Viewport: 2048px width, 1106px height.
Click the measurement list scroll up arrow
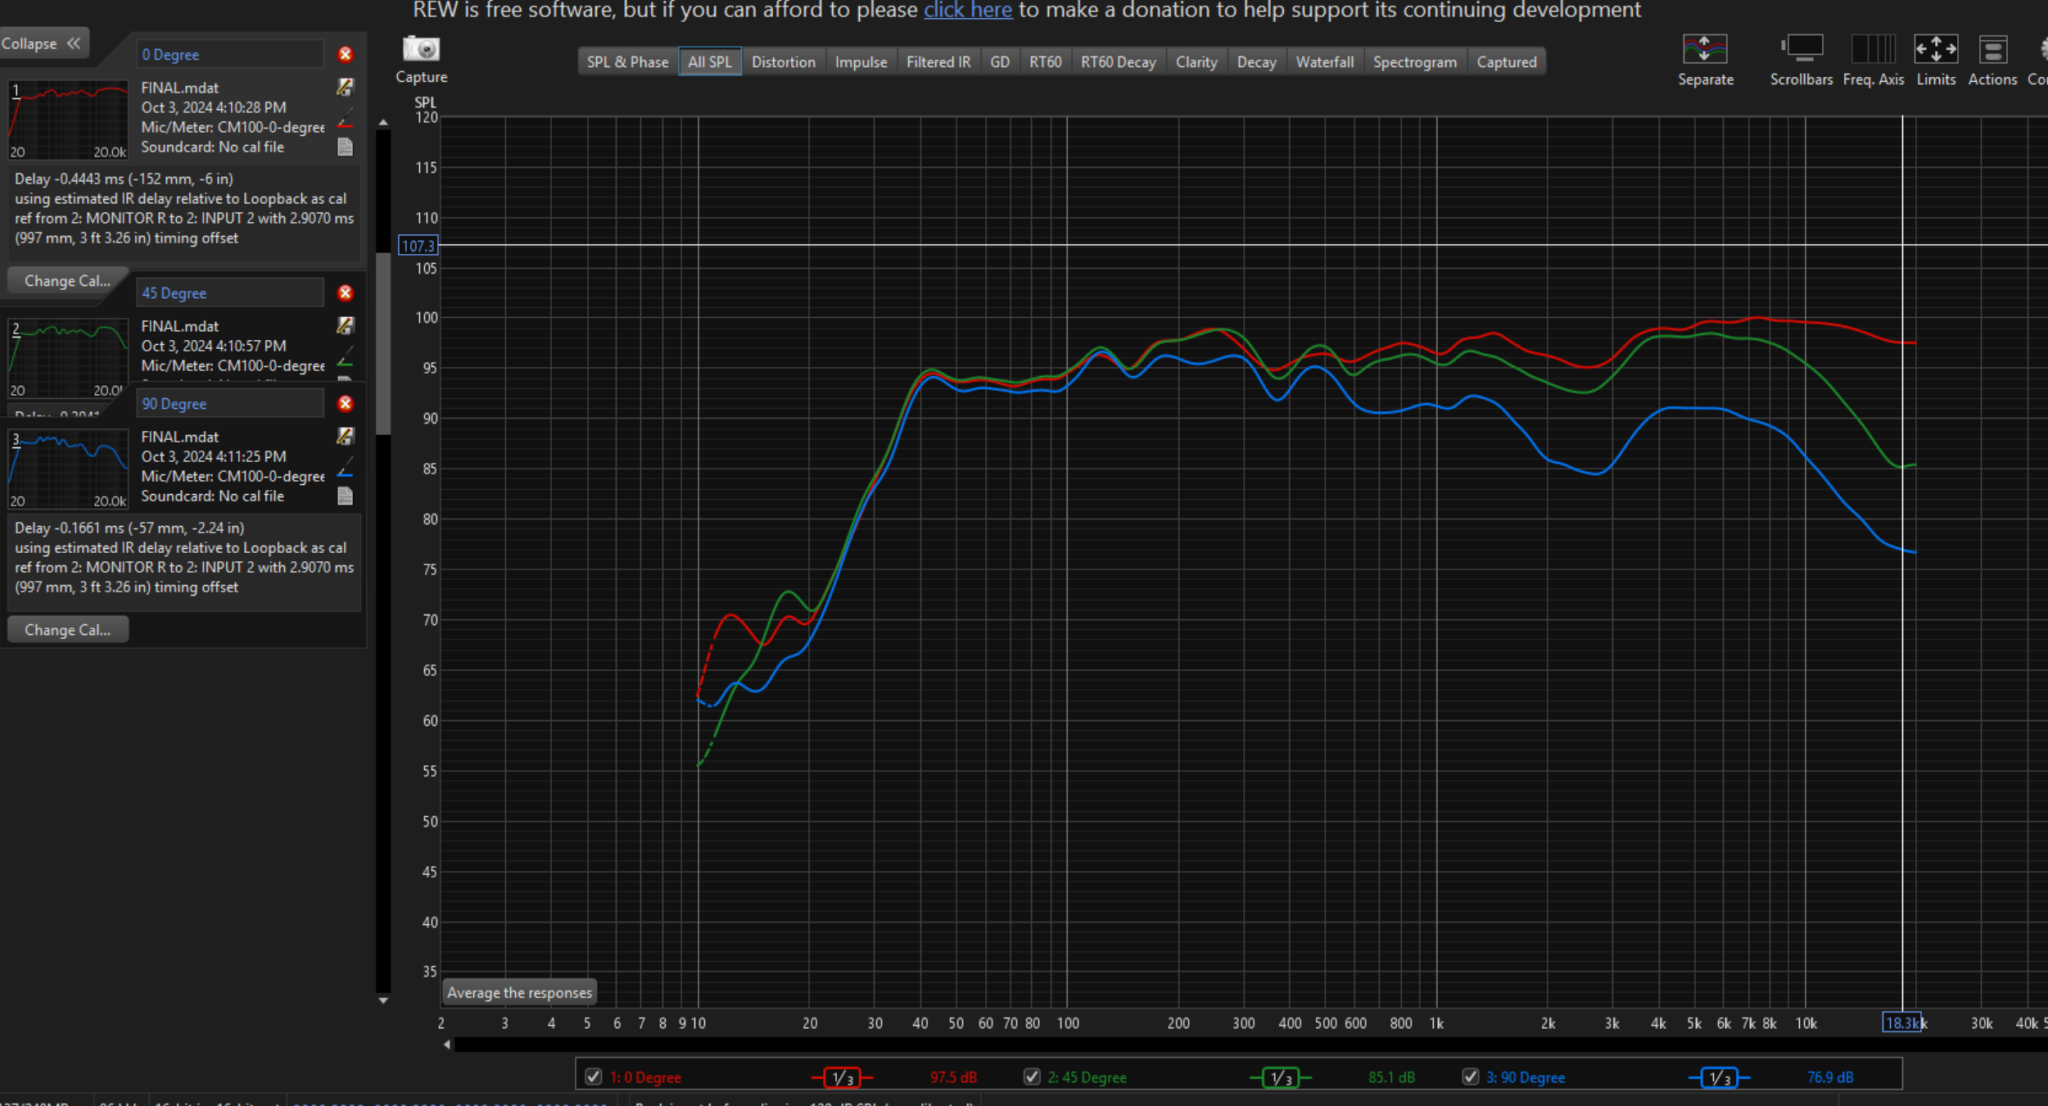point(383,122)
